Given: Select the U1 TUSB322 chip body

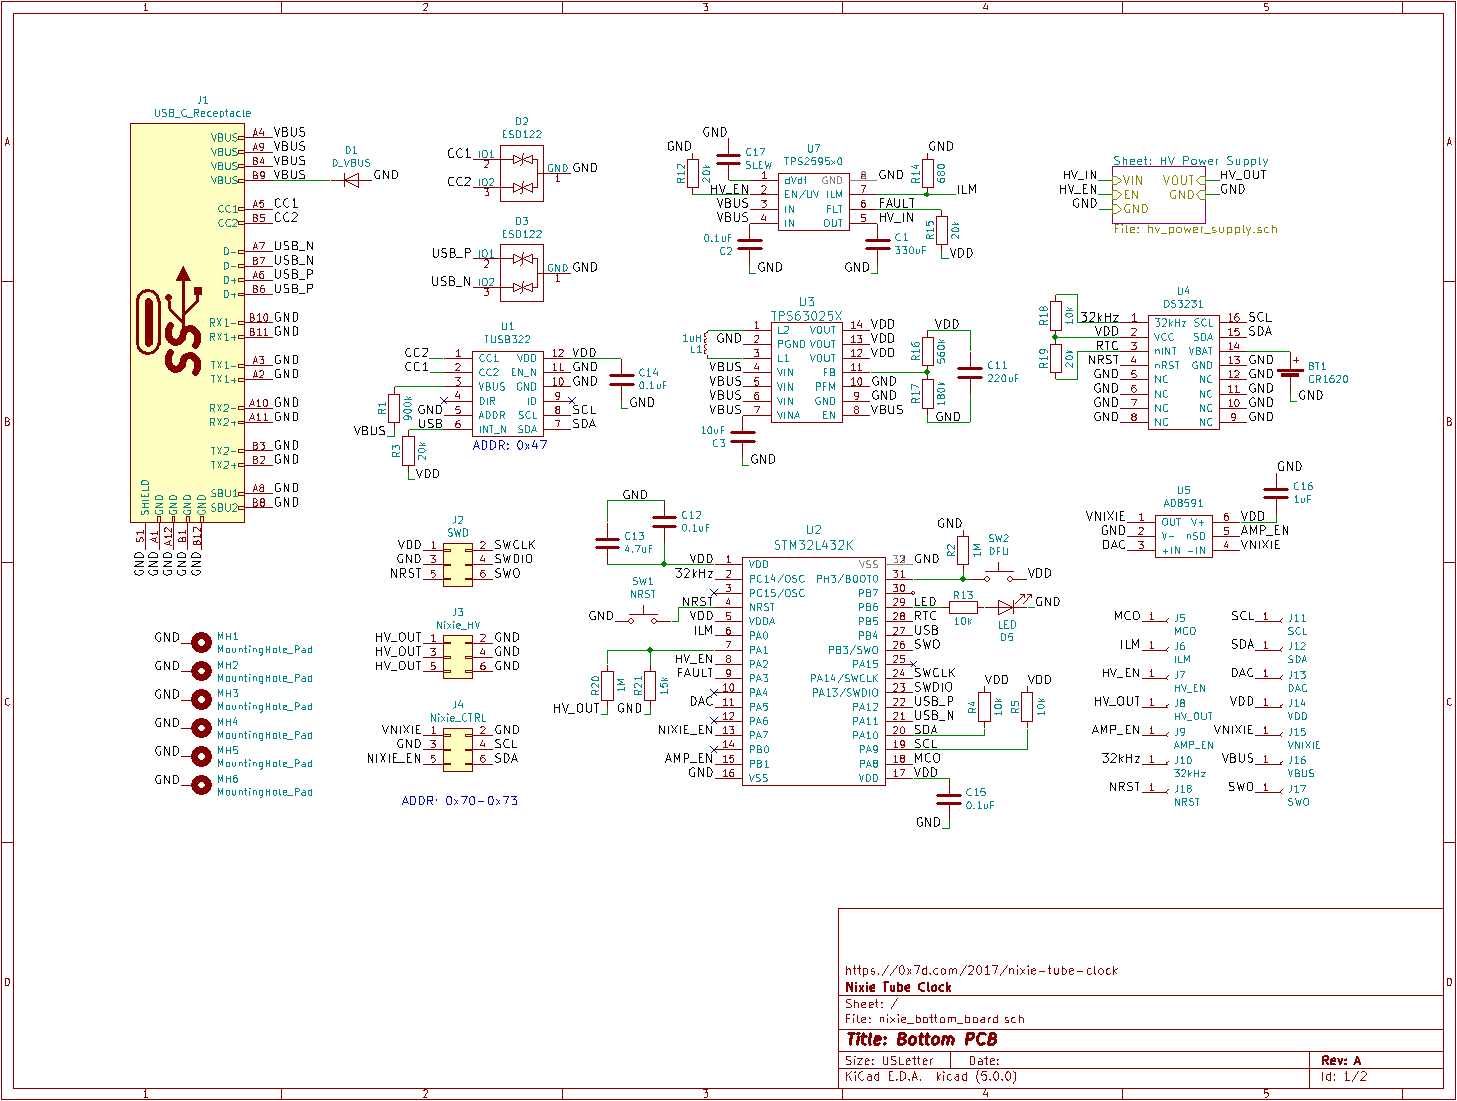Looking at the screenshot, I should (507, 392).
